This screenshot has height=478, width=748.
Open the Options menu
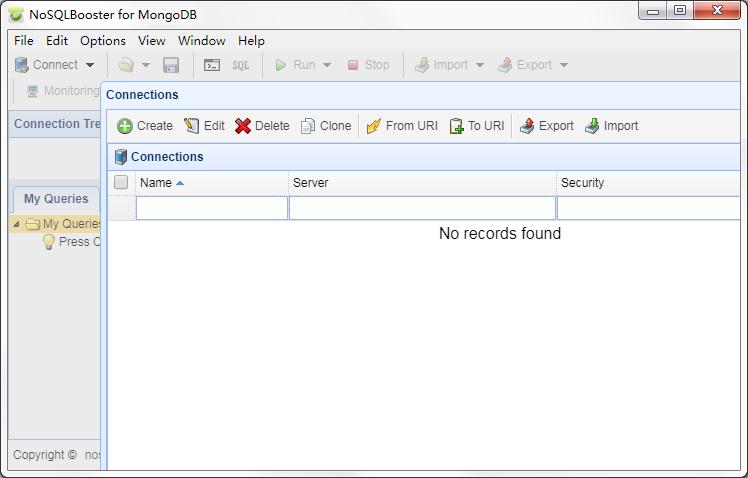[x=103, y=41]
